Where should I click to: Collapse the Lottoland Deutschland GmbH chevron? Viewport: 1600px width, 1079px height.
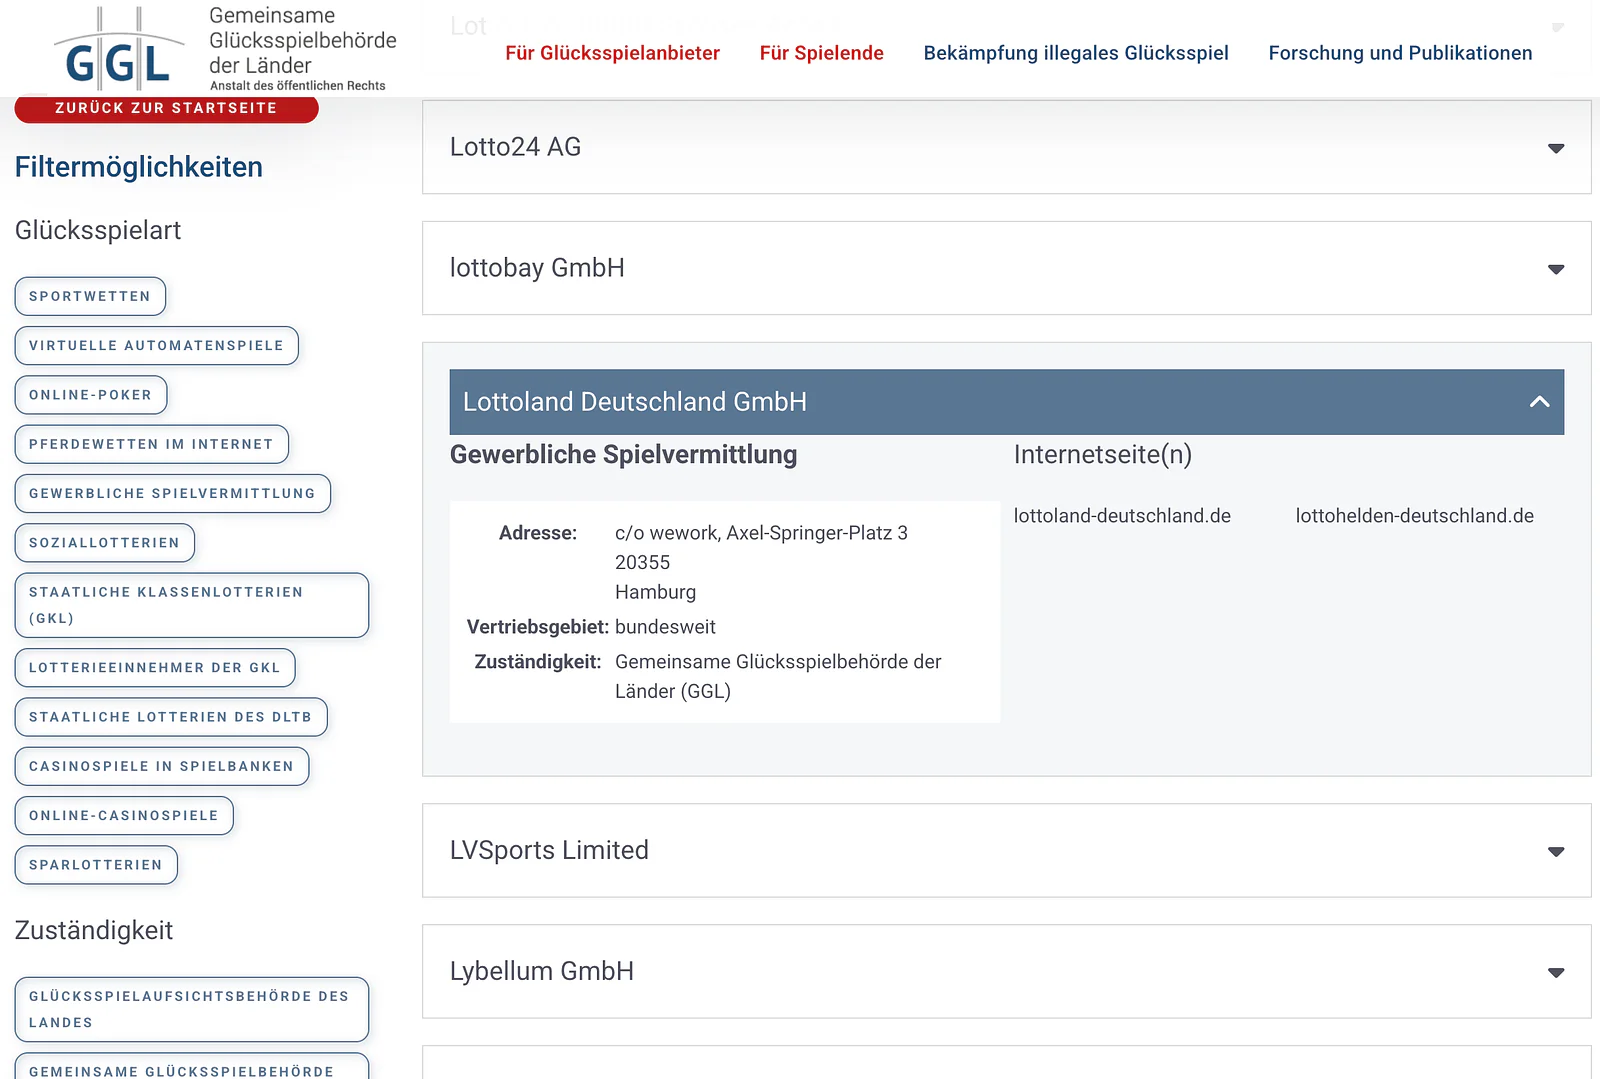(1539, 402)
